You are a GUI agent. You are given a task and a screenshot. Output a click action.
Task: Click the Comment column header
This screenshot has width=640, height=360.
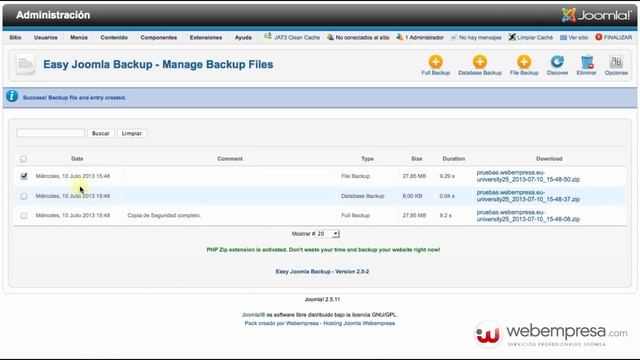pos(230,159)
